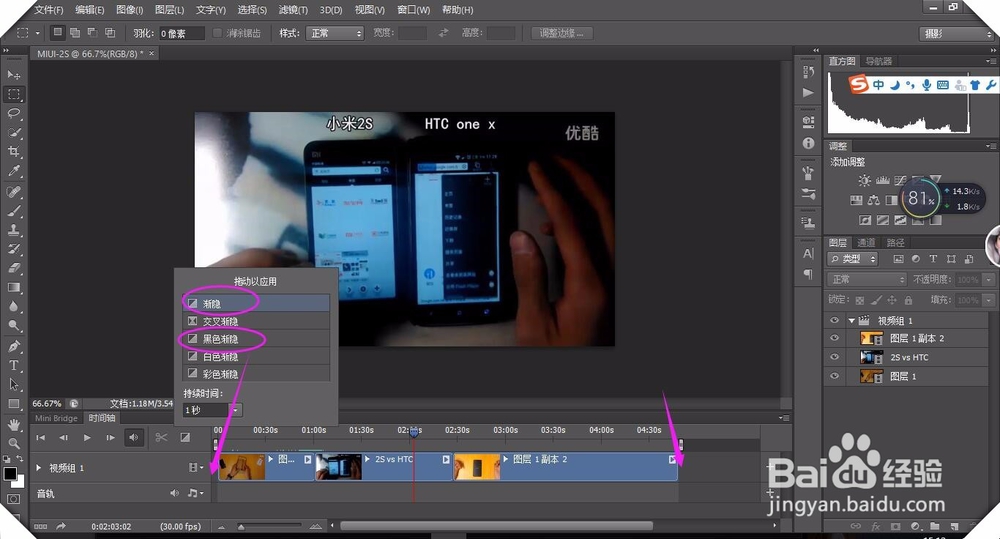
Task: Switch to the 路径 paths tab
Action: [895, 242]
